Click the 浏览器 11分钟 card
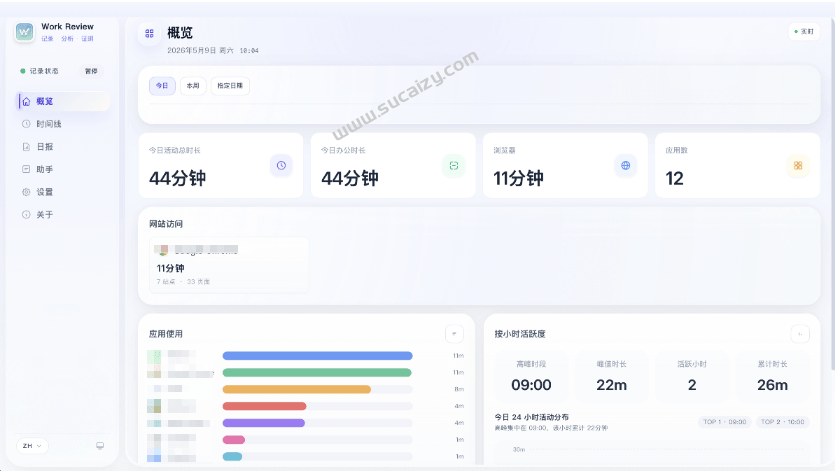 pos(565,166)
